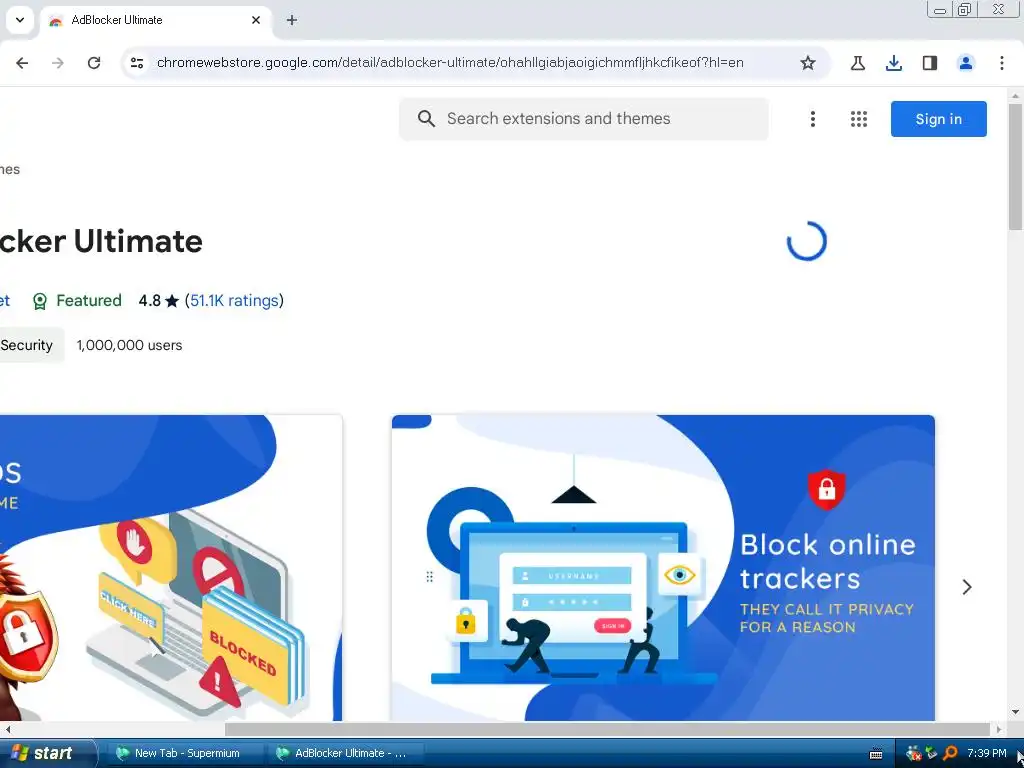Open the on-screen keyboard tray icon
1024x768 pixels.
tap(876, 754)
